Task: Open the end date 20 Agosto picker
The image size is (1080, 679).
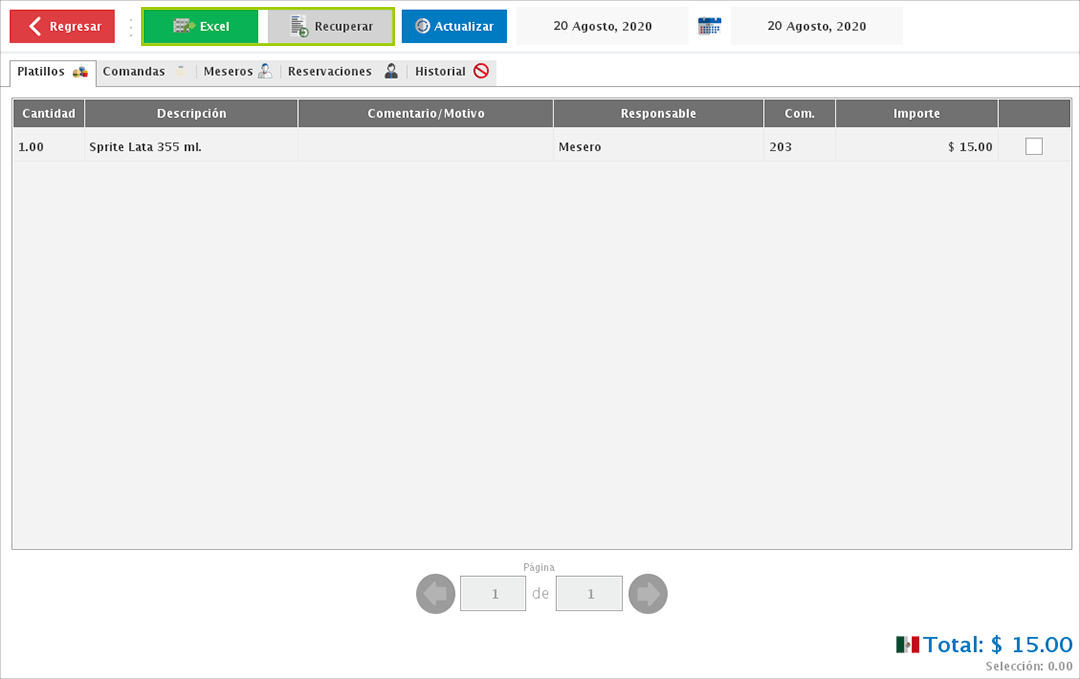Action: click(x=816, y=26)
